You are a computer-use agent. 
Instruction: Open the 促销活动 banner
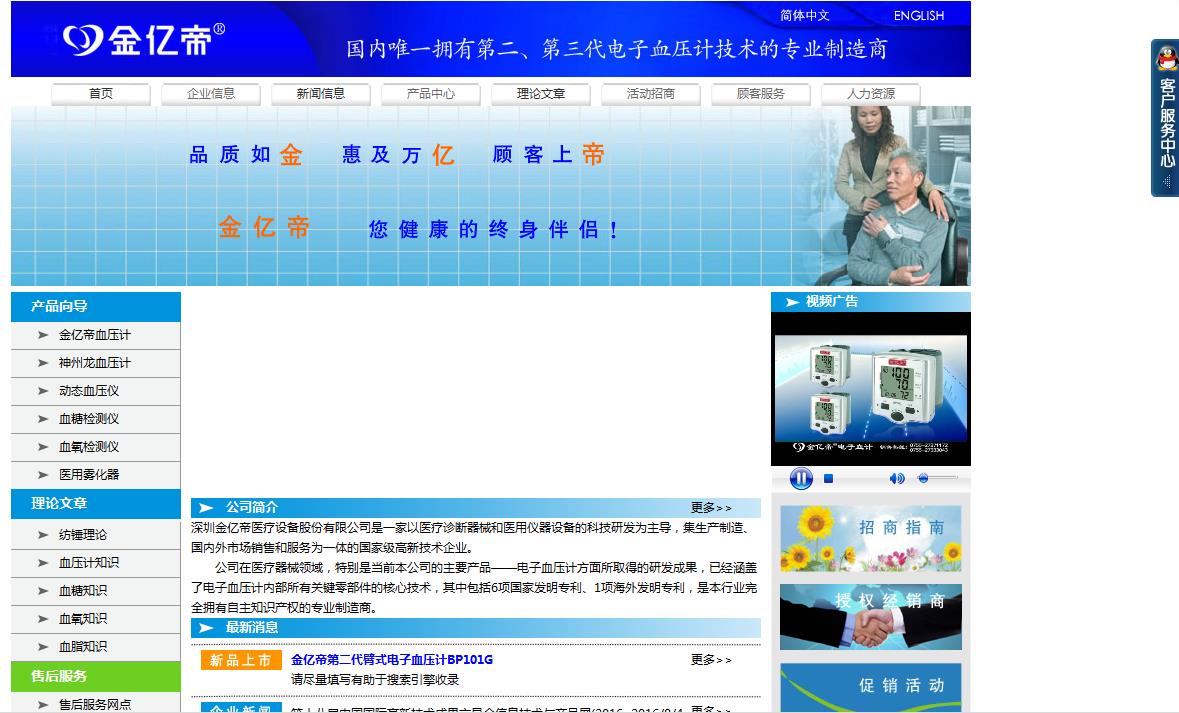(x=871, y=687)
